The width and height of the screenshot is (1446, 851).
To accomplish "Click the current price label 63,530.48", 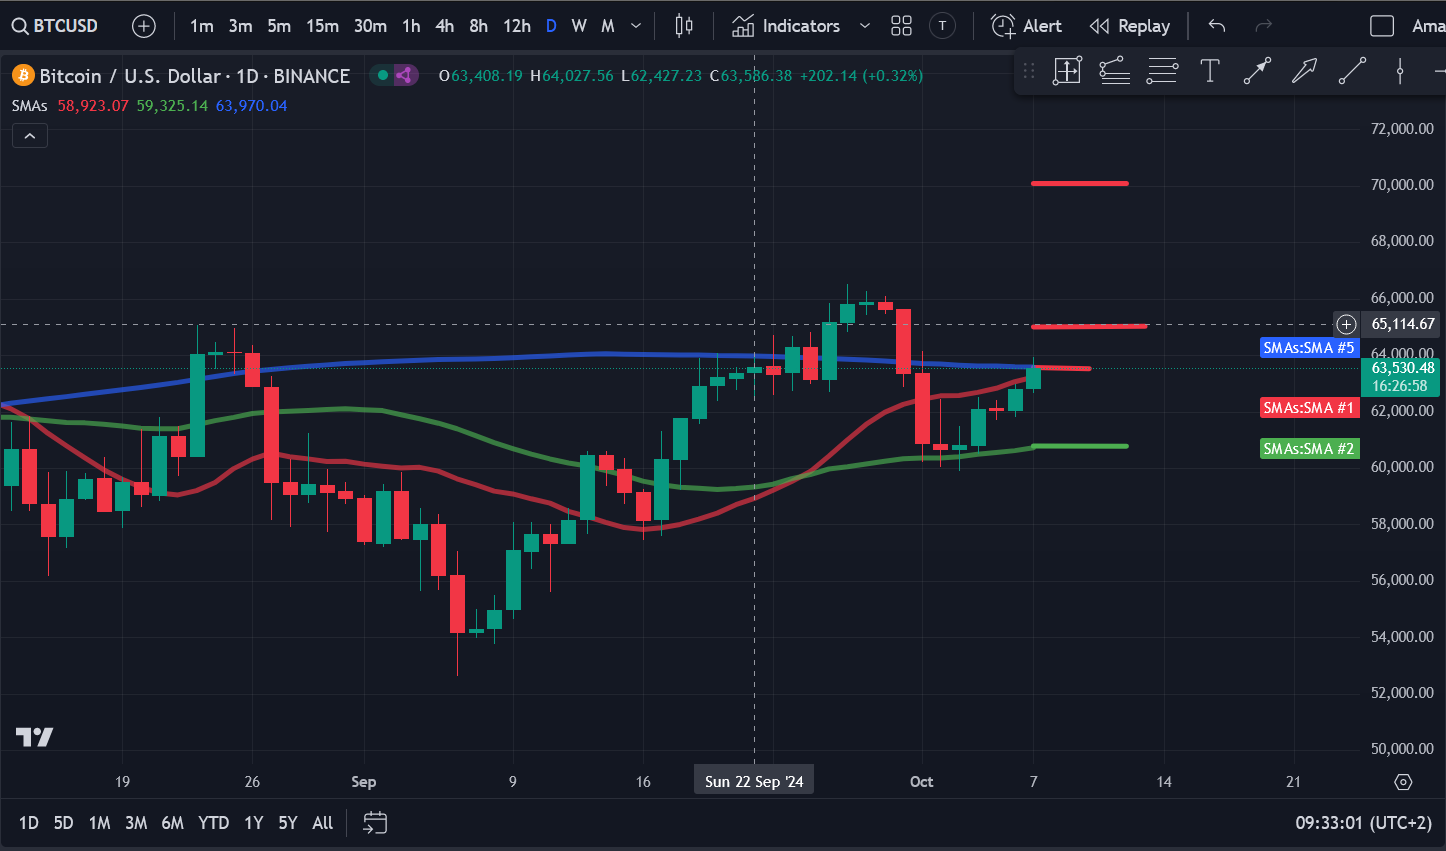I will click(1400, 368).
